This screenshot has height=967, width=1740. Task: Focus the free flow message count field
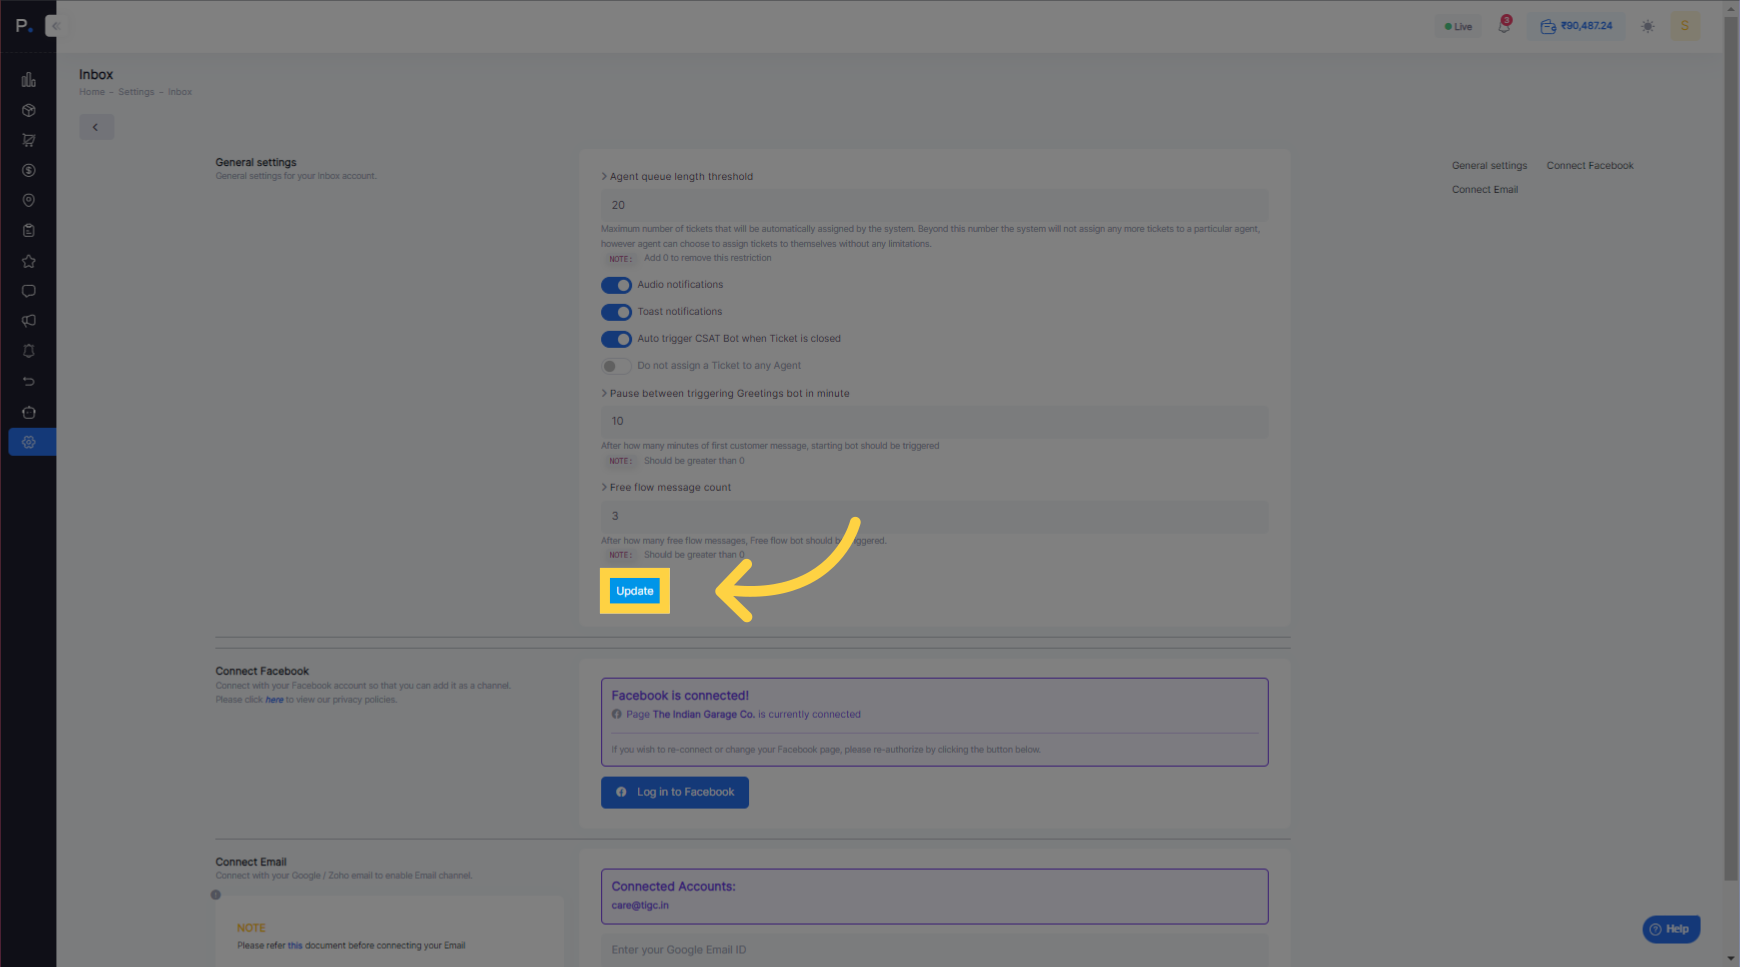934,516
